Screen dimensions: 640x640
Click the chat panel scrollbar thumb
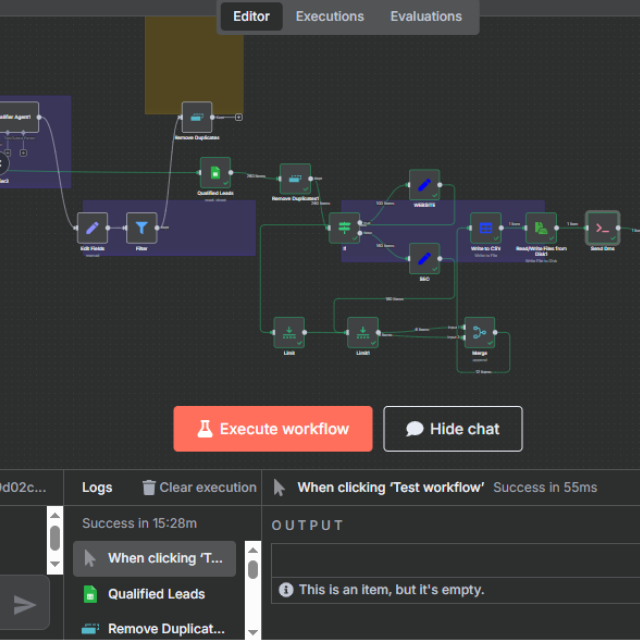click(x=55, y=538)
